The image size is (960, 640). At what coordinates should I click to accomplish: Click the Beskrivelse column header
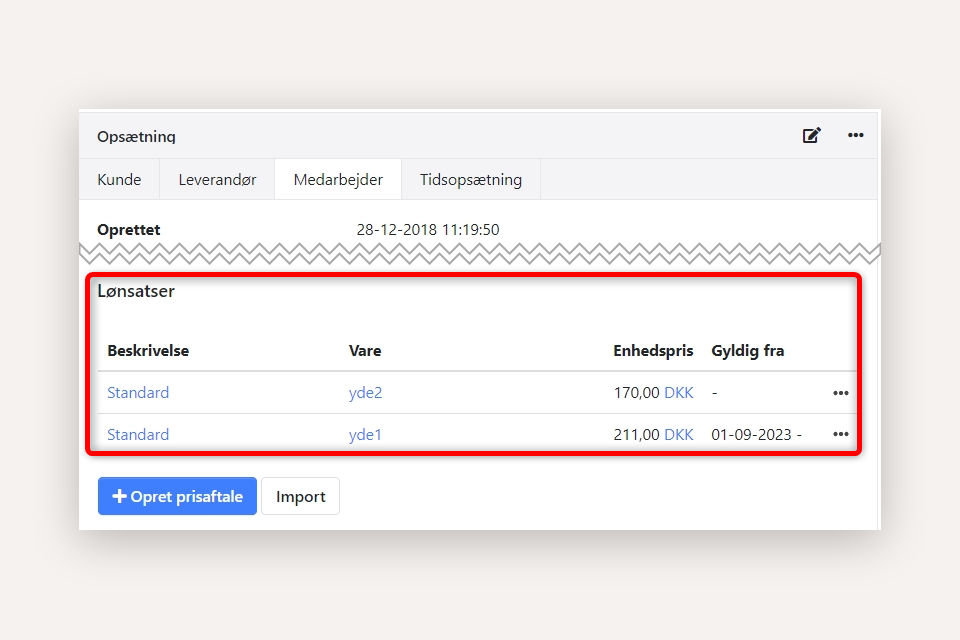point(148,351)
